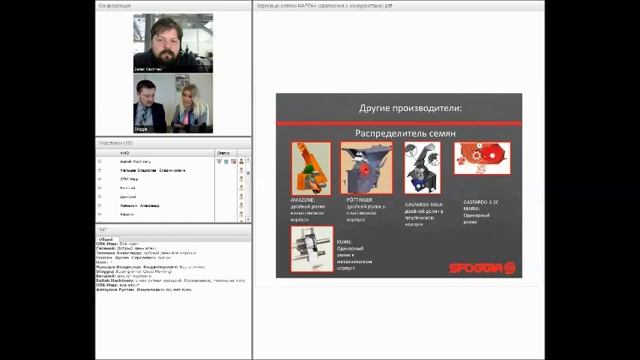Viewport: 640px width, 360px height.
Task: Click the Amazone seed distributor image
Action: pyautogui.click(x=311, y=169)
